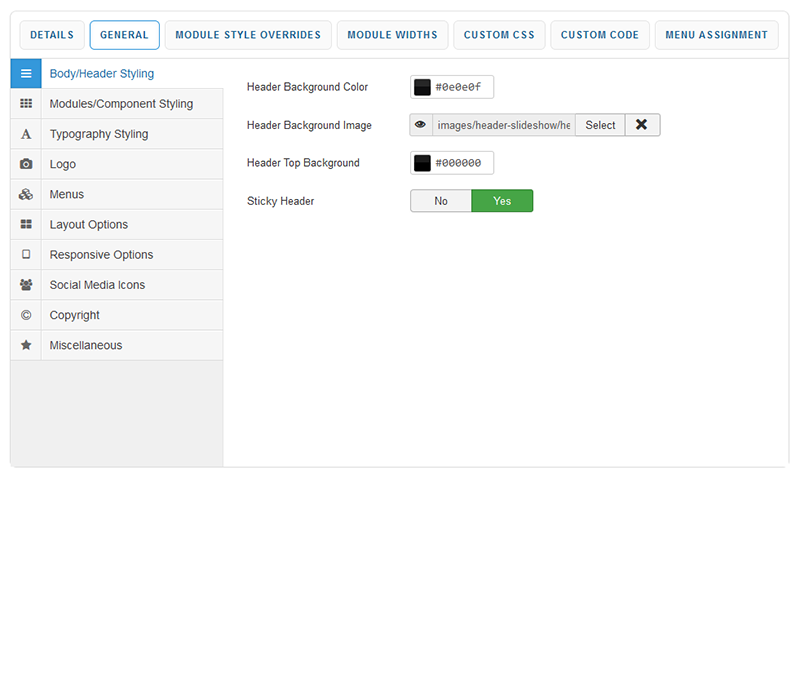This screenshot has width=800, height=674.
Task: Open Header Background Color swatch picker
Action: point(423,87)
